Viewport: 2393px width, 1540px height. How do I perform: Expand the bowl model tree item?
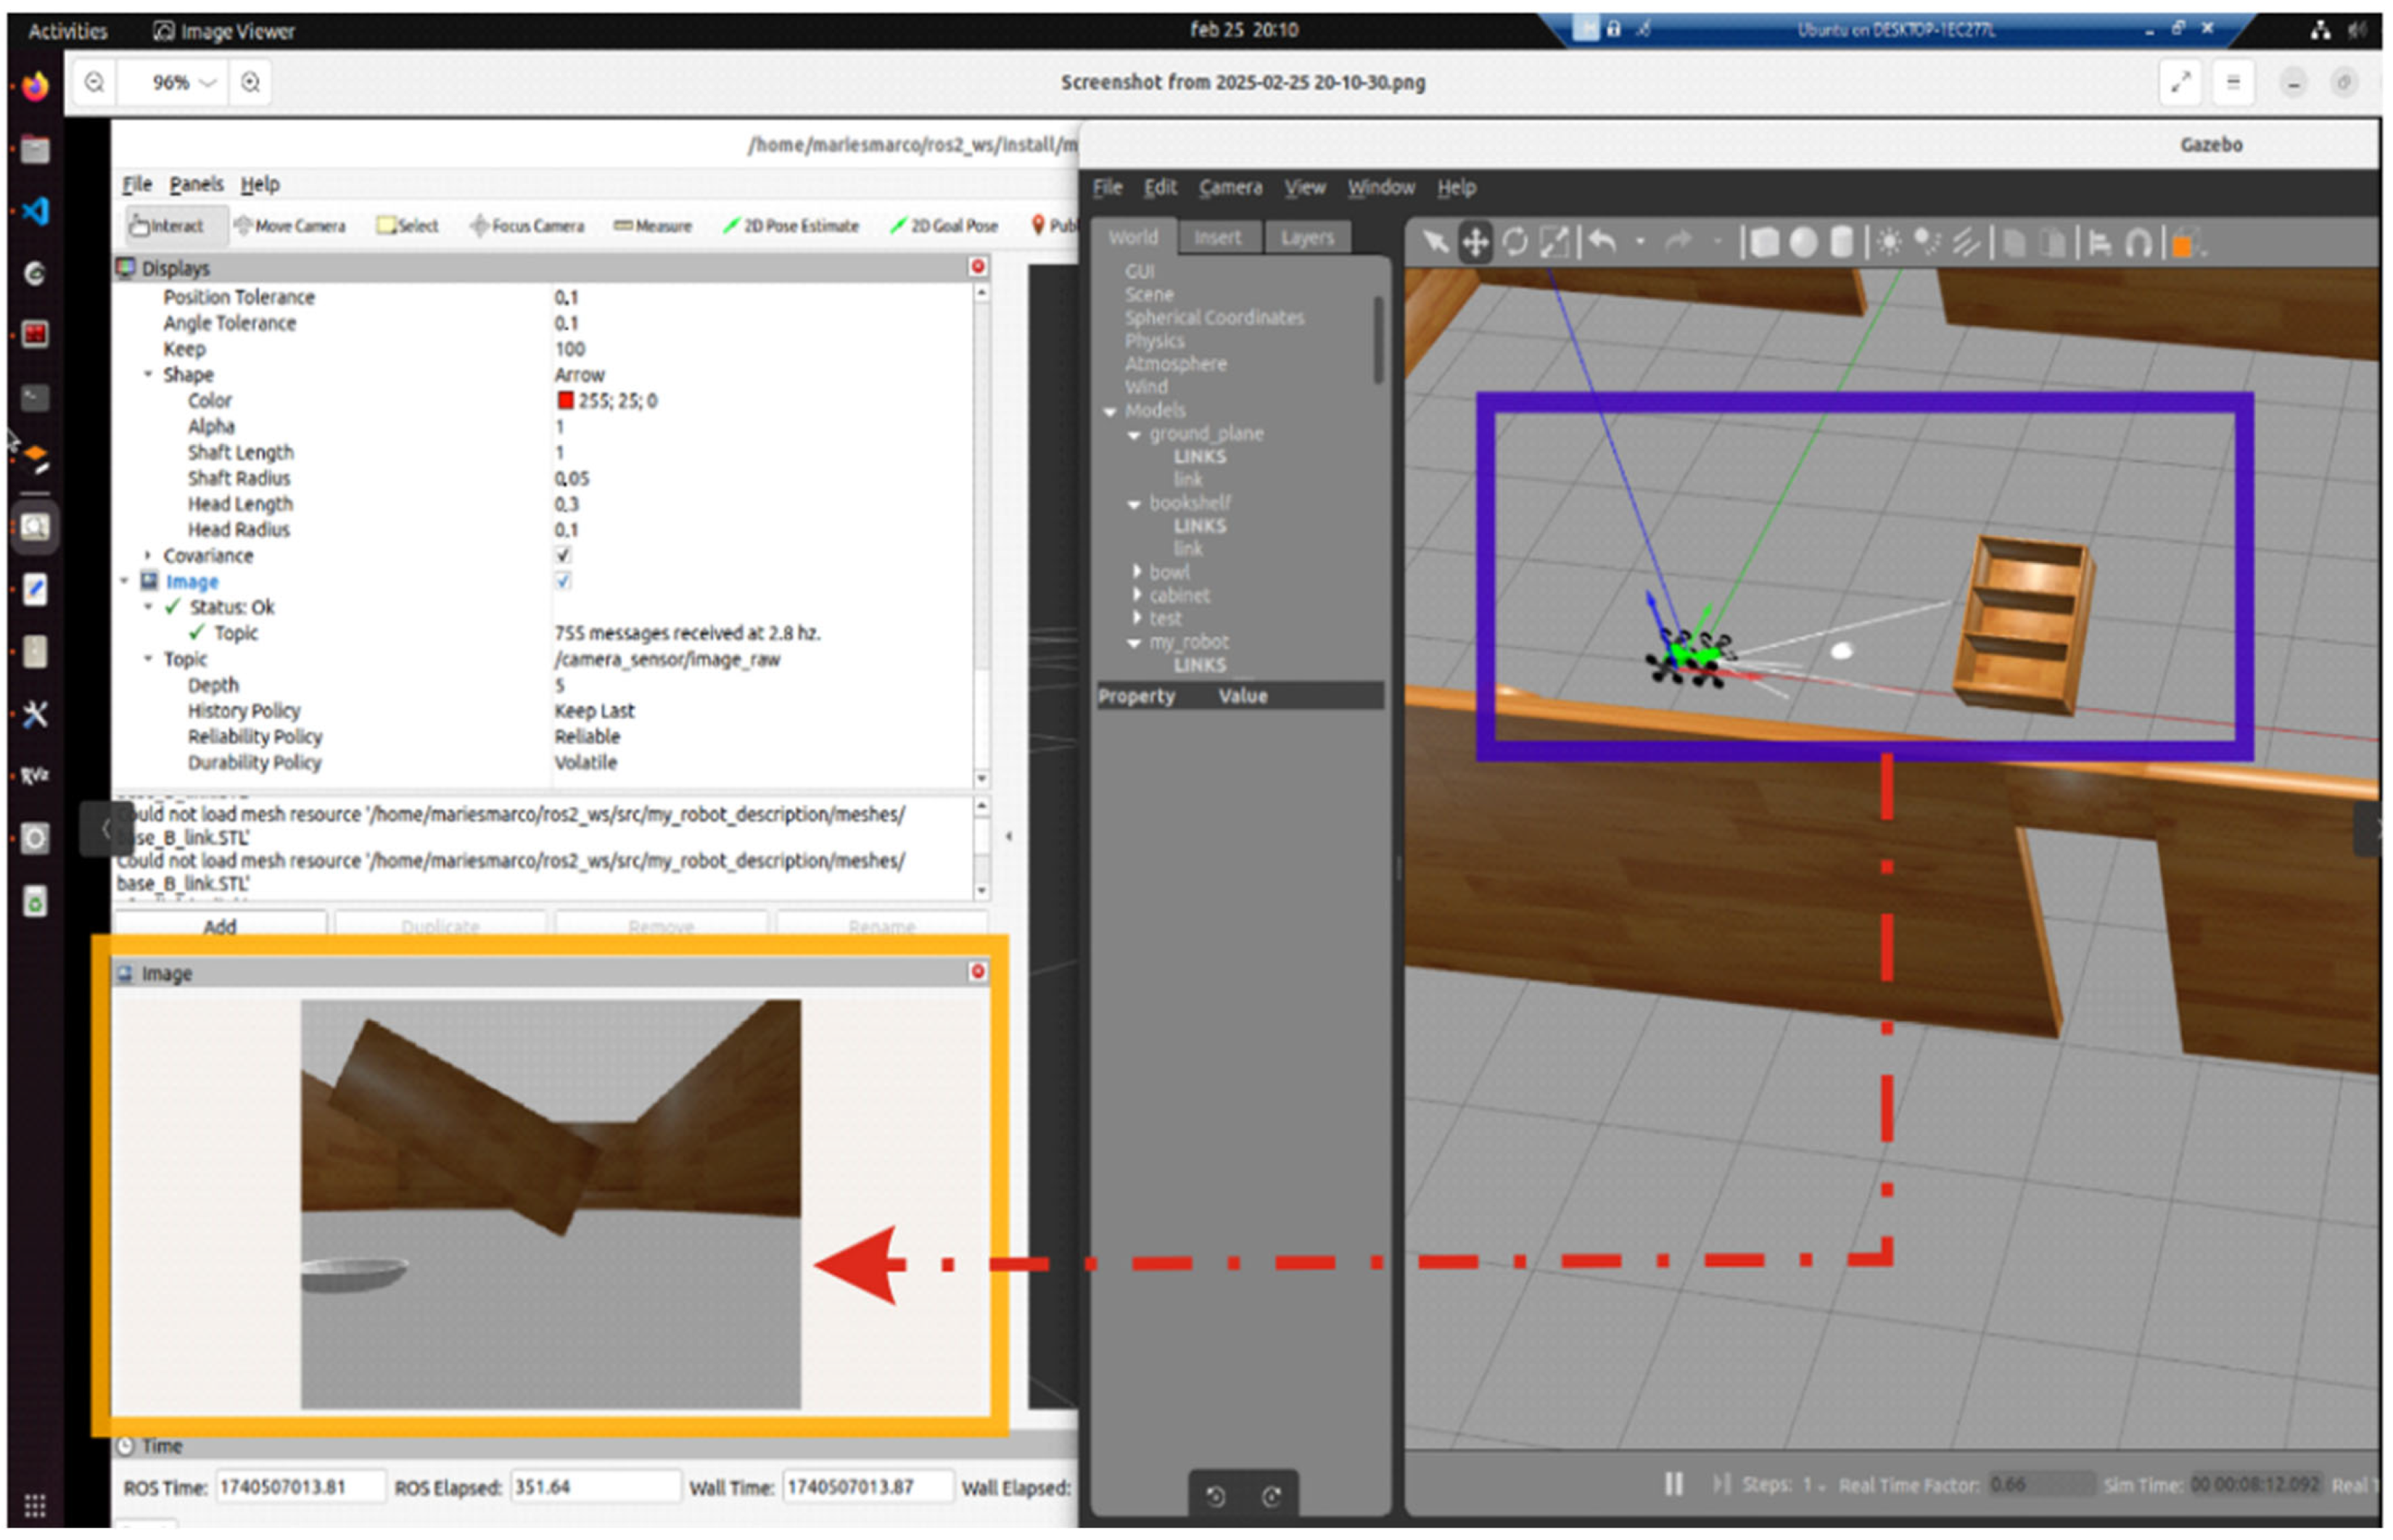click(x=1137, y=572)
